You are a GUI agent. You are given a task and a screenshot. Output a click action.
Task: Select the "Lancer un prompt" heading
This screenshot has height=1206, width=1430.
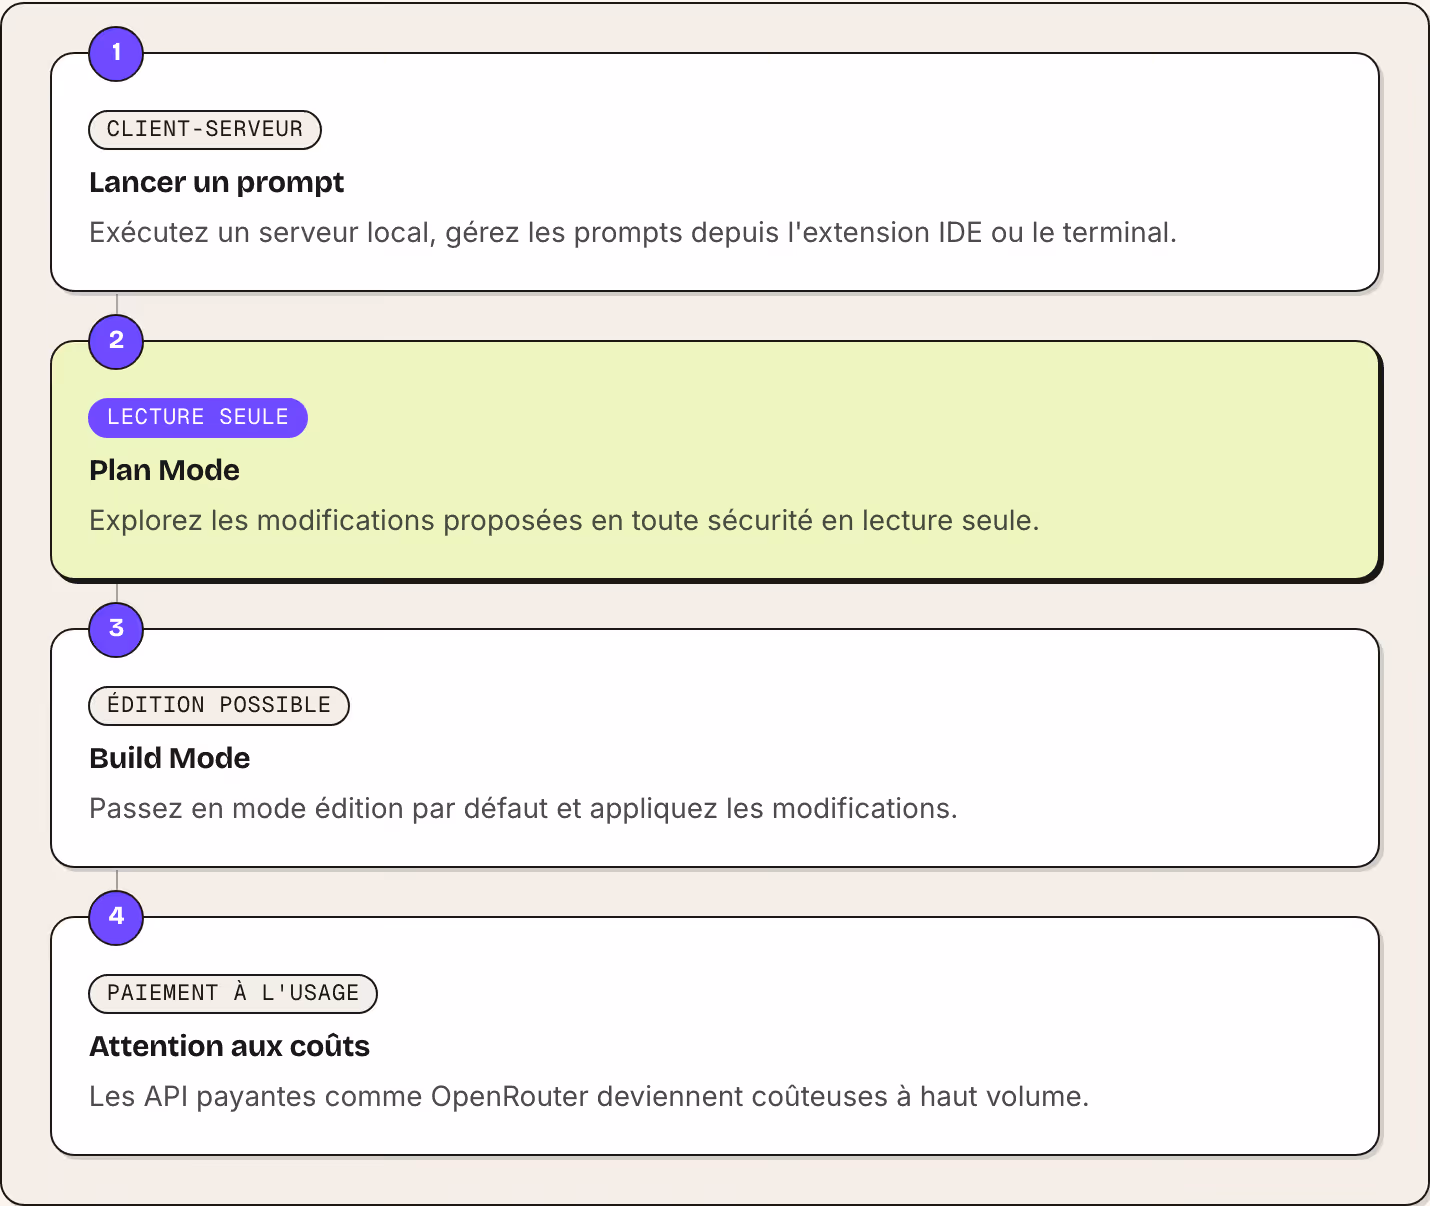click(x=216, y=182)
